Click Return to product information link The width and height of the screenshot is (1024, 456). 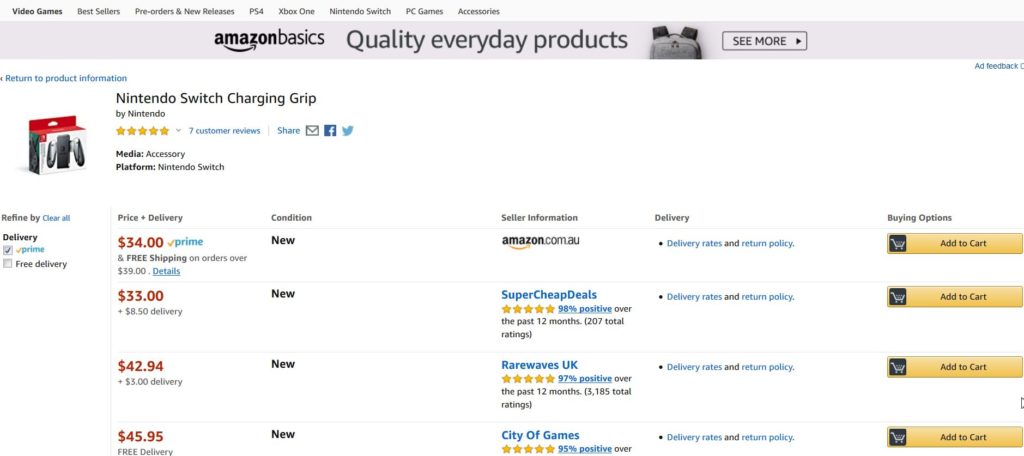[65, 78]
